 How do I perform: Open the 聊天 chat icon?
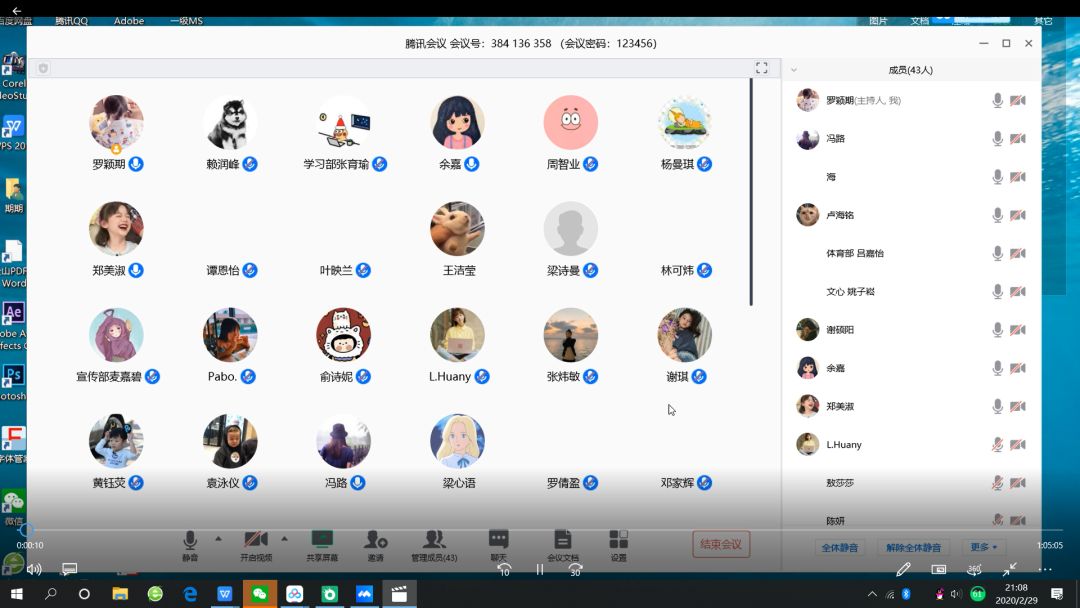click(x=498, y=541)
